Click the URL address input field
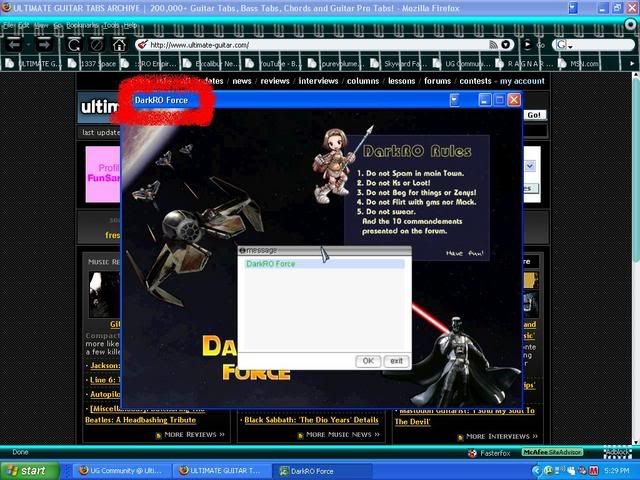The width and height of the screenshot is (640, 480). coord(318,45)
